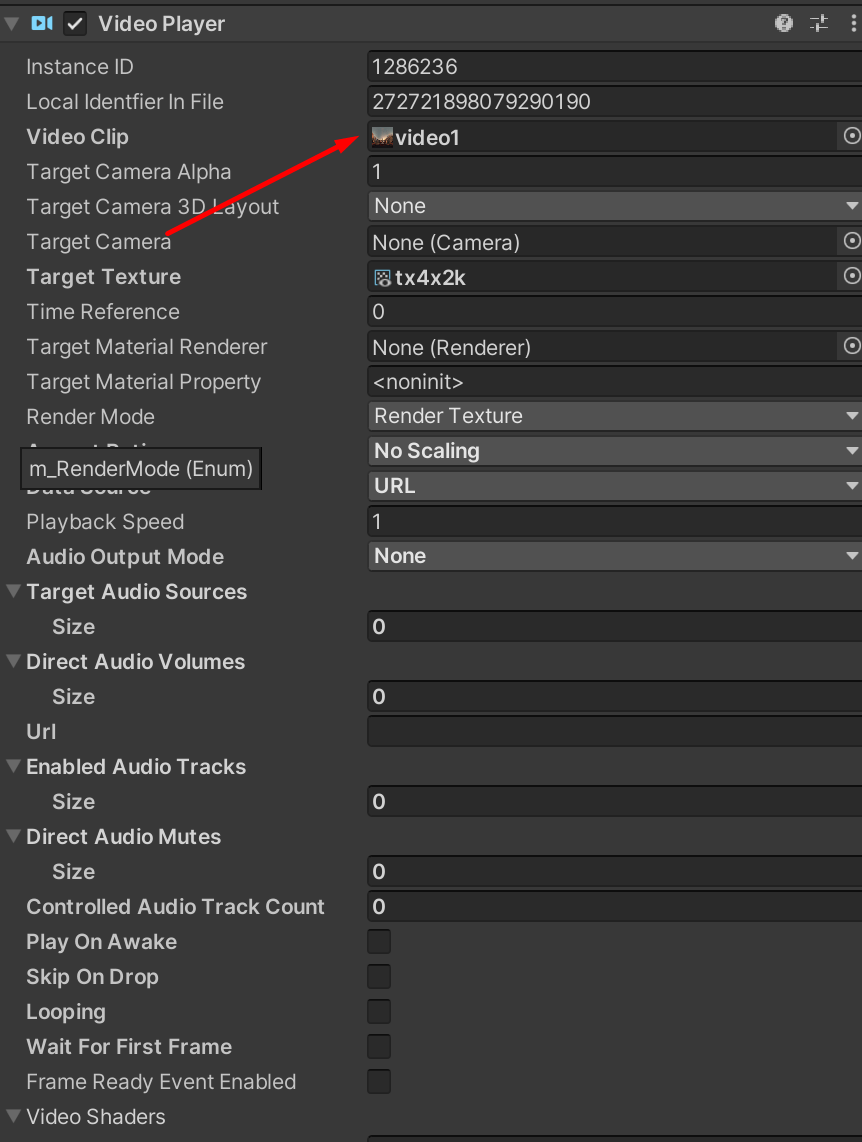This screenshot has width=862, height=1142.
Task: Open the Target Camera 3D Layout dropdown
Action: click(x=614, y=206)
